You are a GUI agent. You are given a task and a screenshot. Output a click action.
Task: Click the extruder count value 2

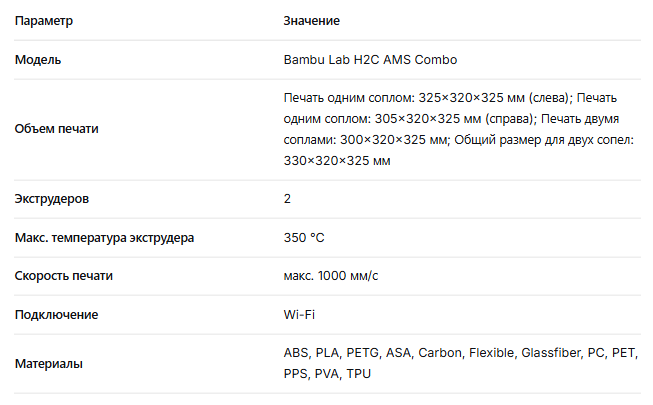pyautogui.click(x=288, y=199)
